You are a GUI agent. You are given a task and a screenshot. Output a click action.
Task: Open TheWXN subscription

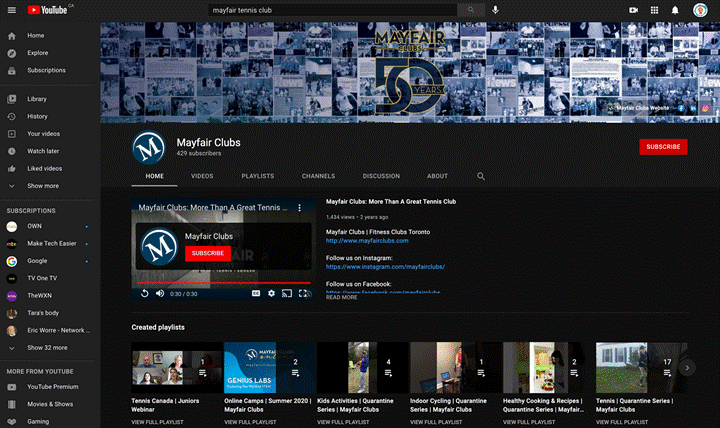point(48,296)
